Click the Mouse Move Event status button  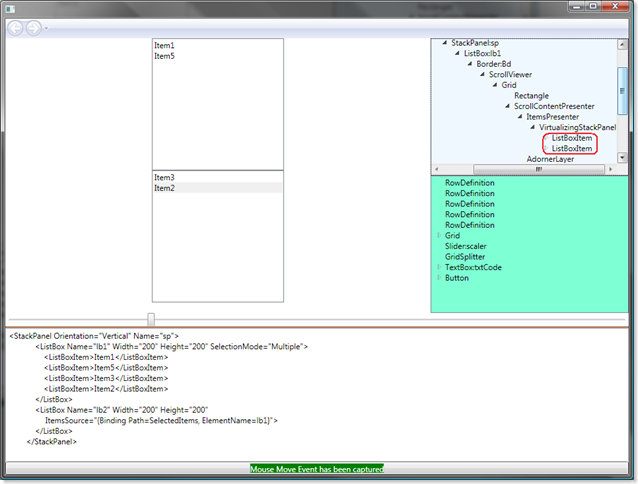pos(317,469)
